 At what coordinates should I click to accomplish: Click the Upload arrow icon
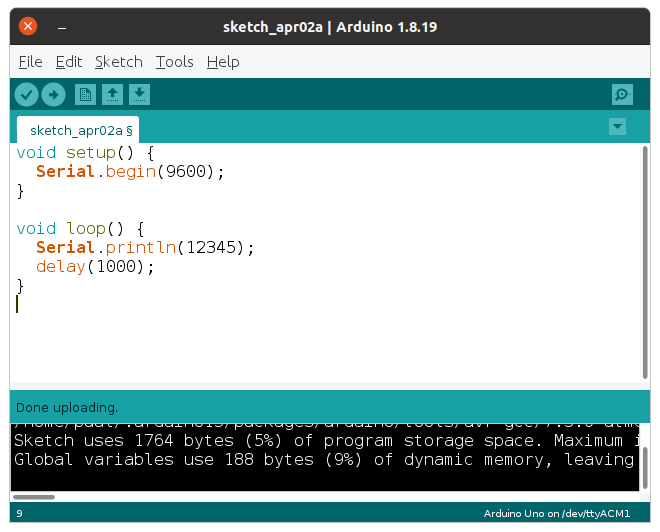(53, 94)
